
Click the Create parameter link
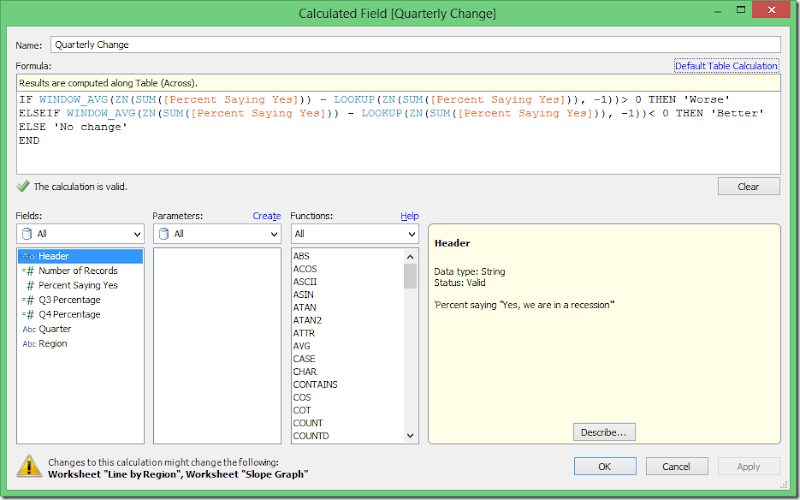[x=266, y=216]
